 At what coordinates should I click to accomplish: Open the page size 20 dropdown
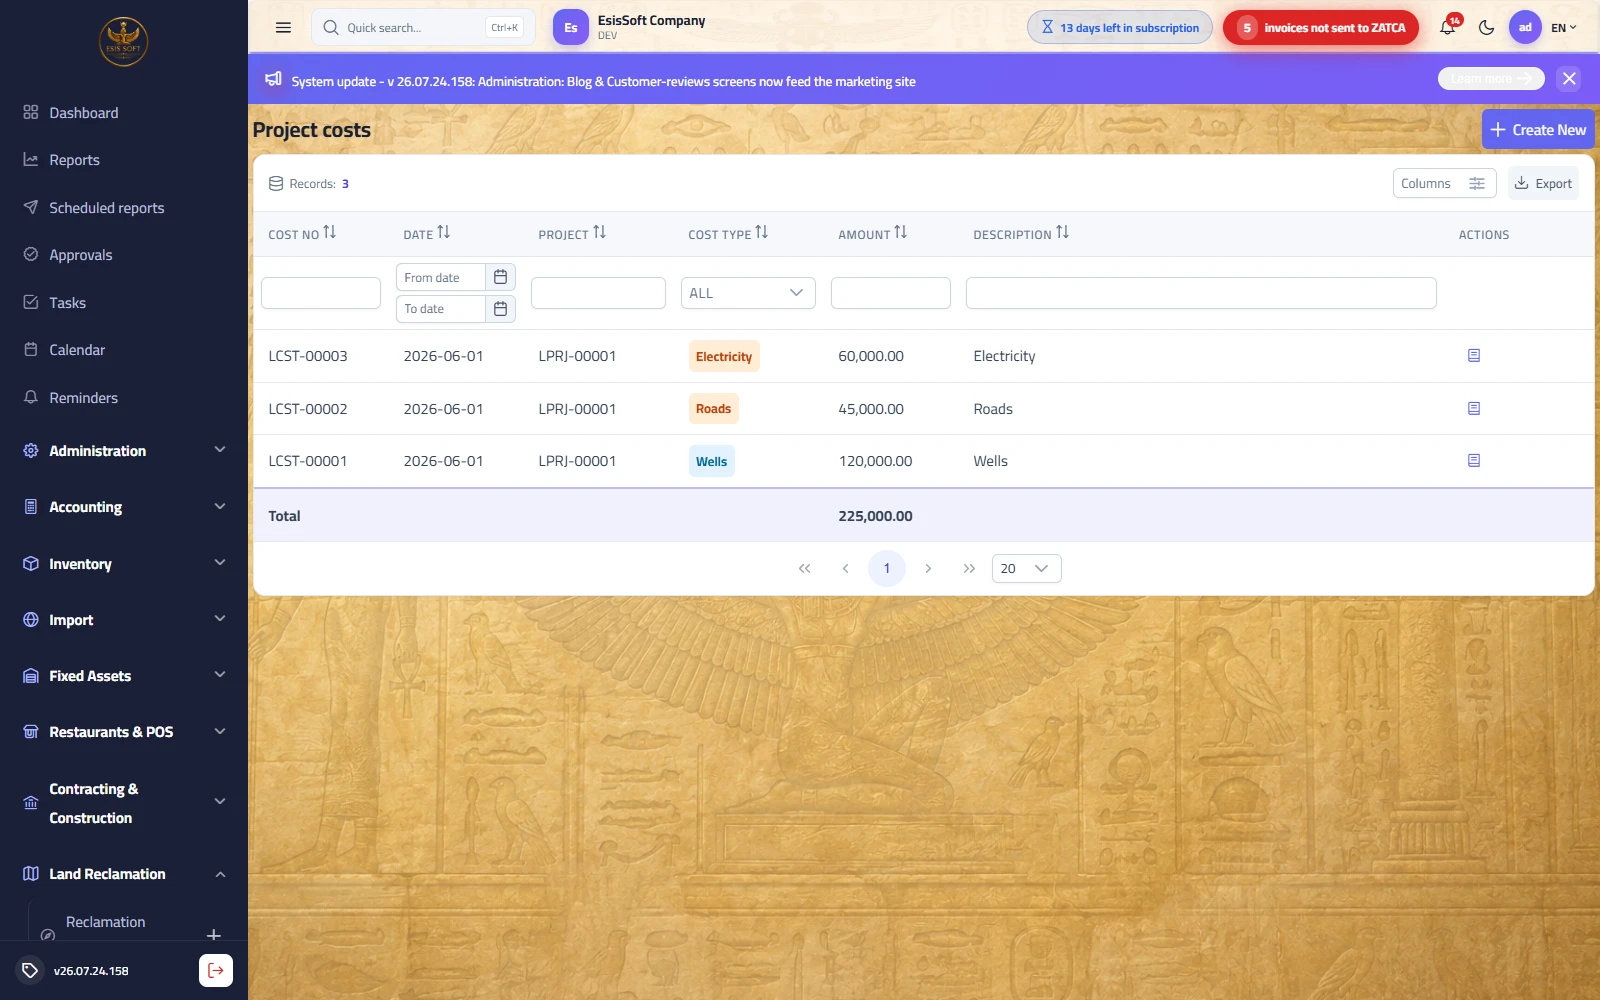(1026, 568)
